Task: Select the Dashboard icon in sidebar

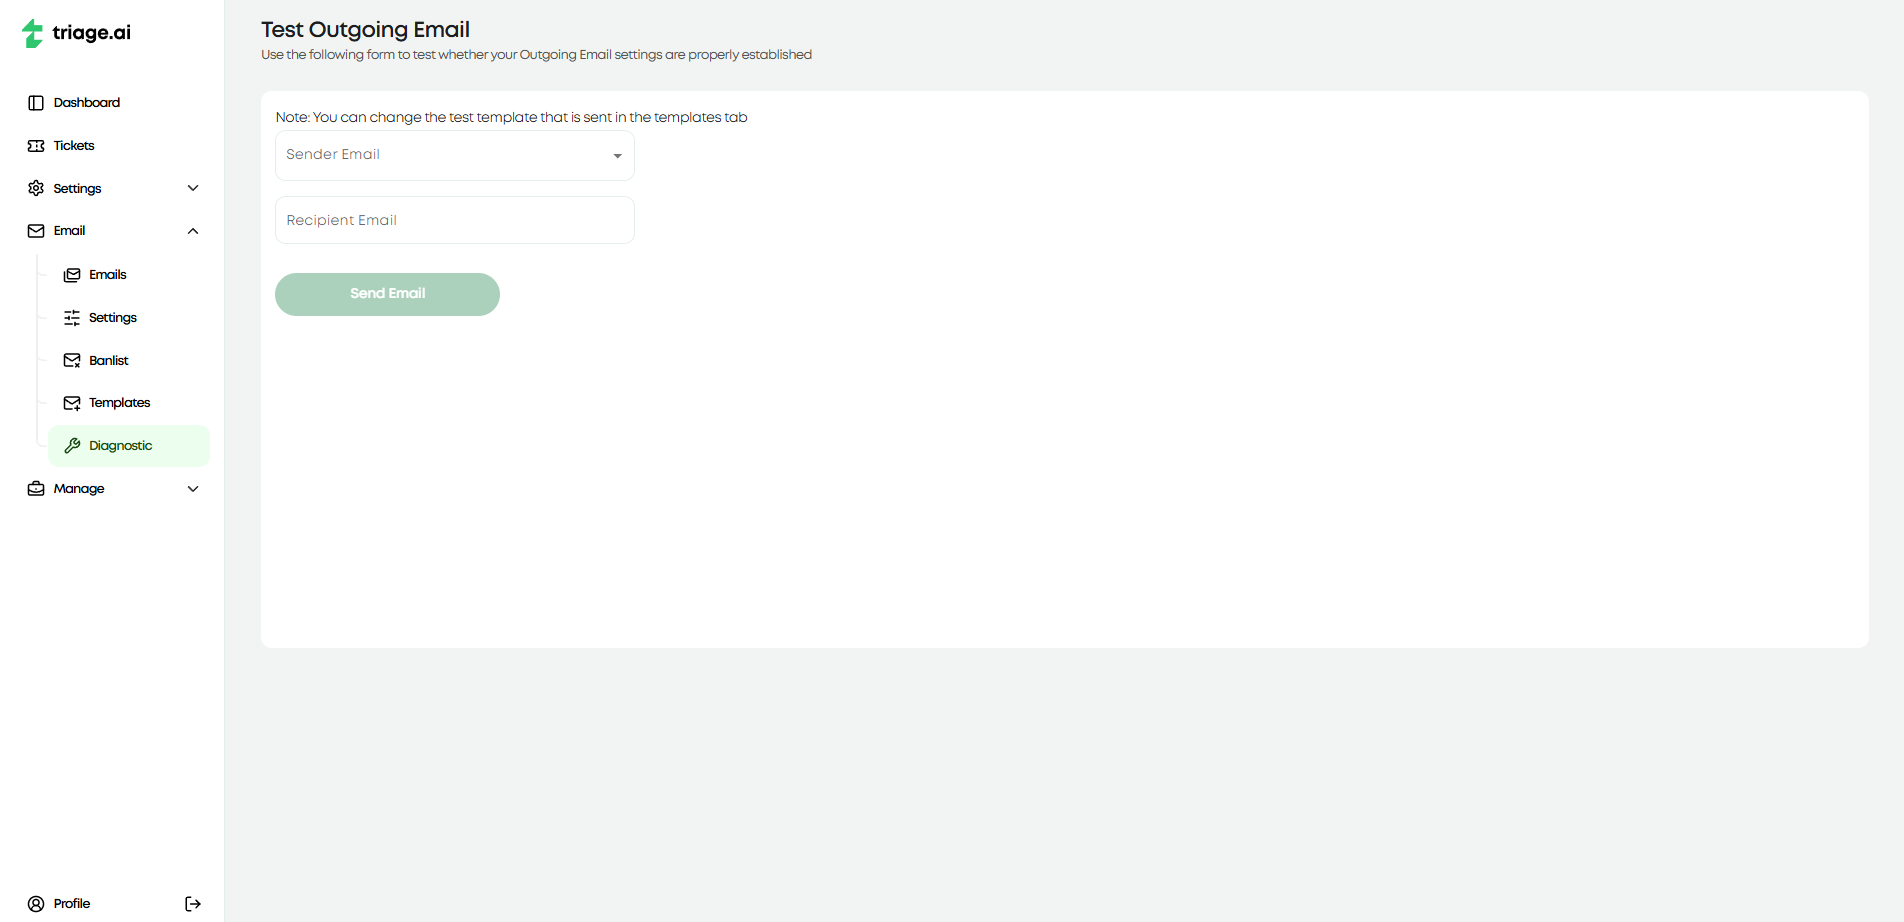Action: coord(36,102)
